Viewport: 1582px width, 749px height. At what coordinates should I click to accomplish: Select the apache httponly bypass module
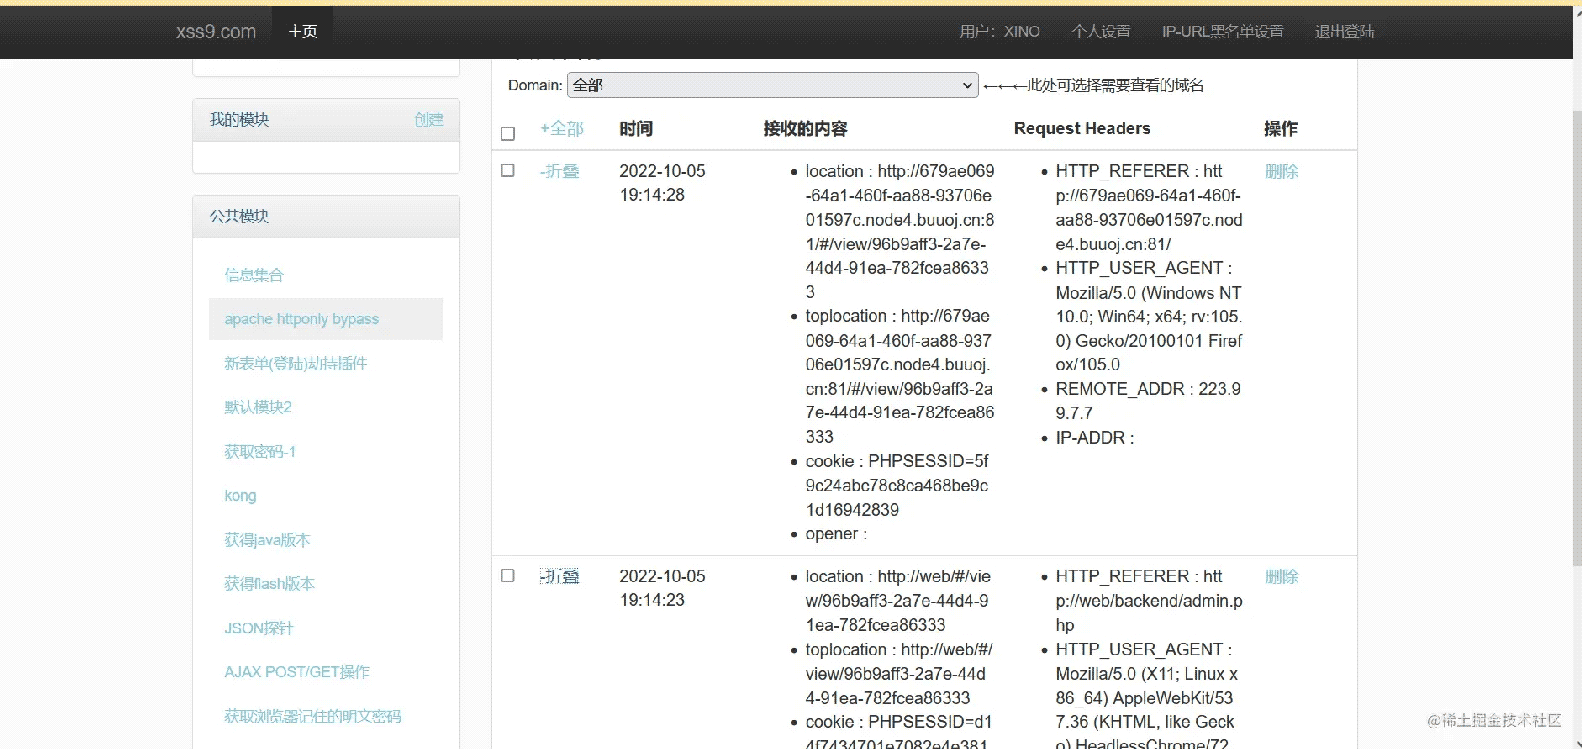pyautogui.click(x=302, y=319)
